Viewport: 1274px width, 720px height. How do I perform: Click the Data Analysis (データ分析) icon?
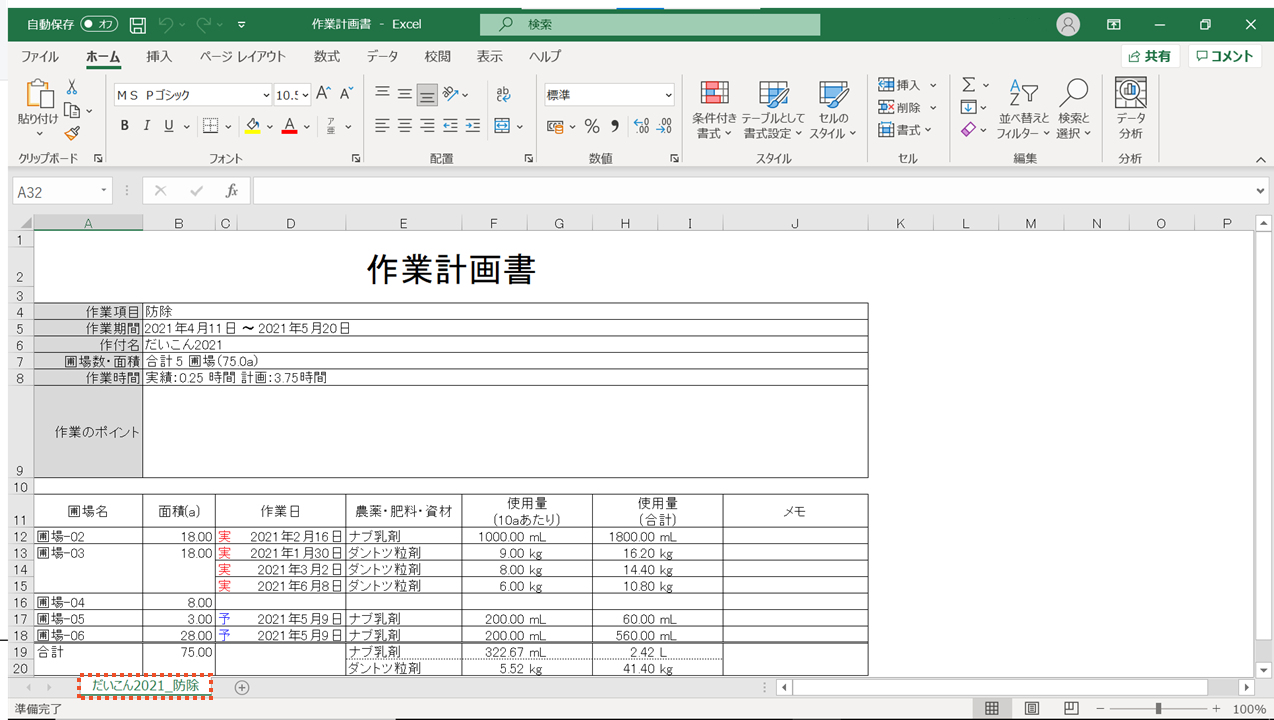click(1130, 110)
